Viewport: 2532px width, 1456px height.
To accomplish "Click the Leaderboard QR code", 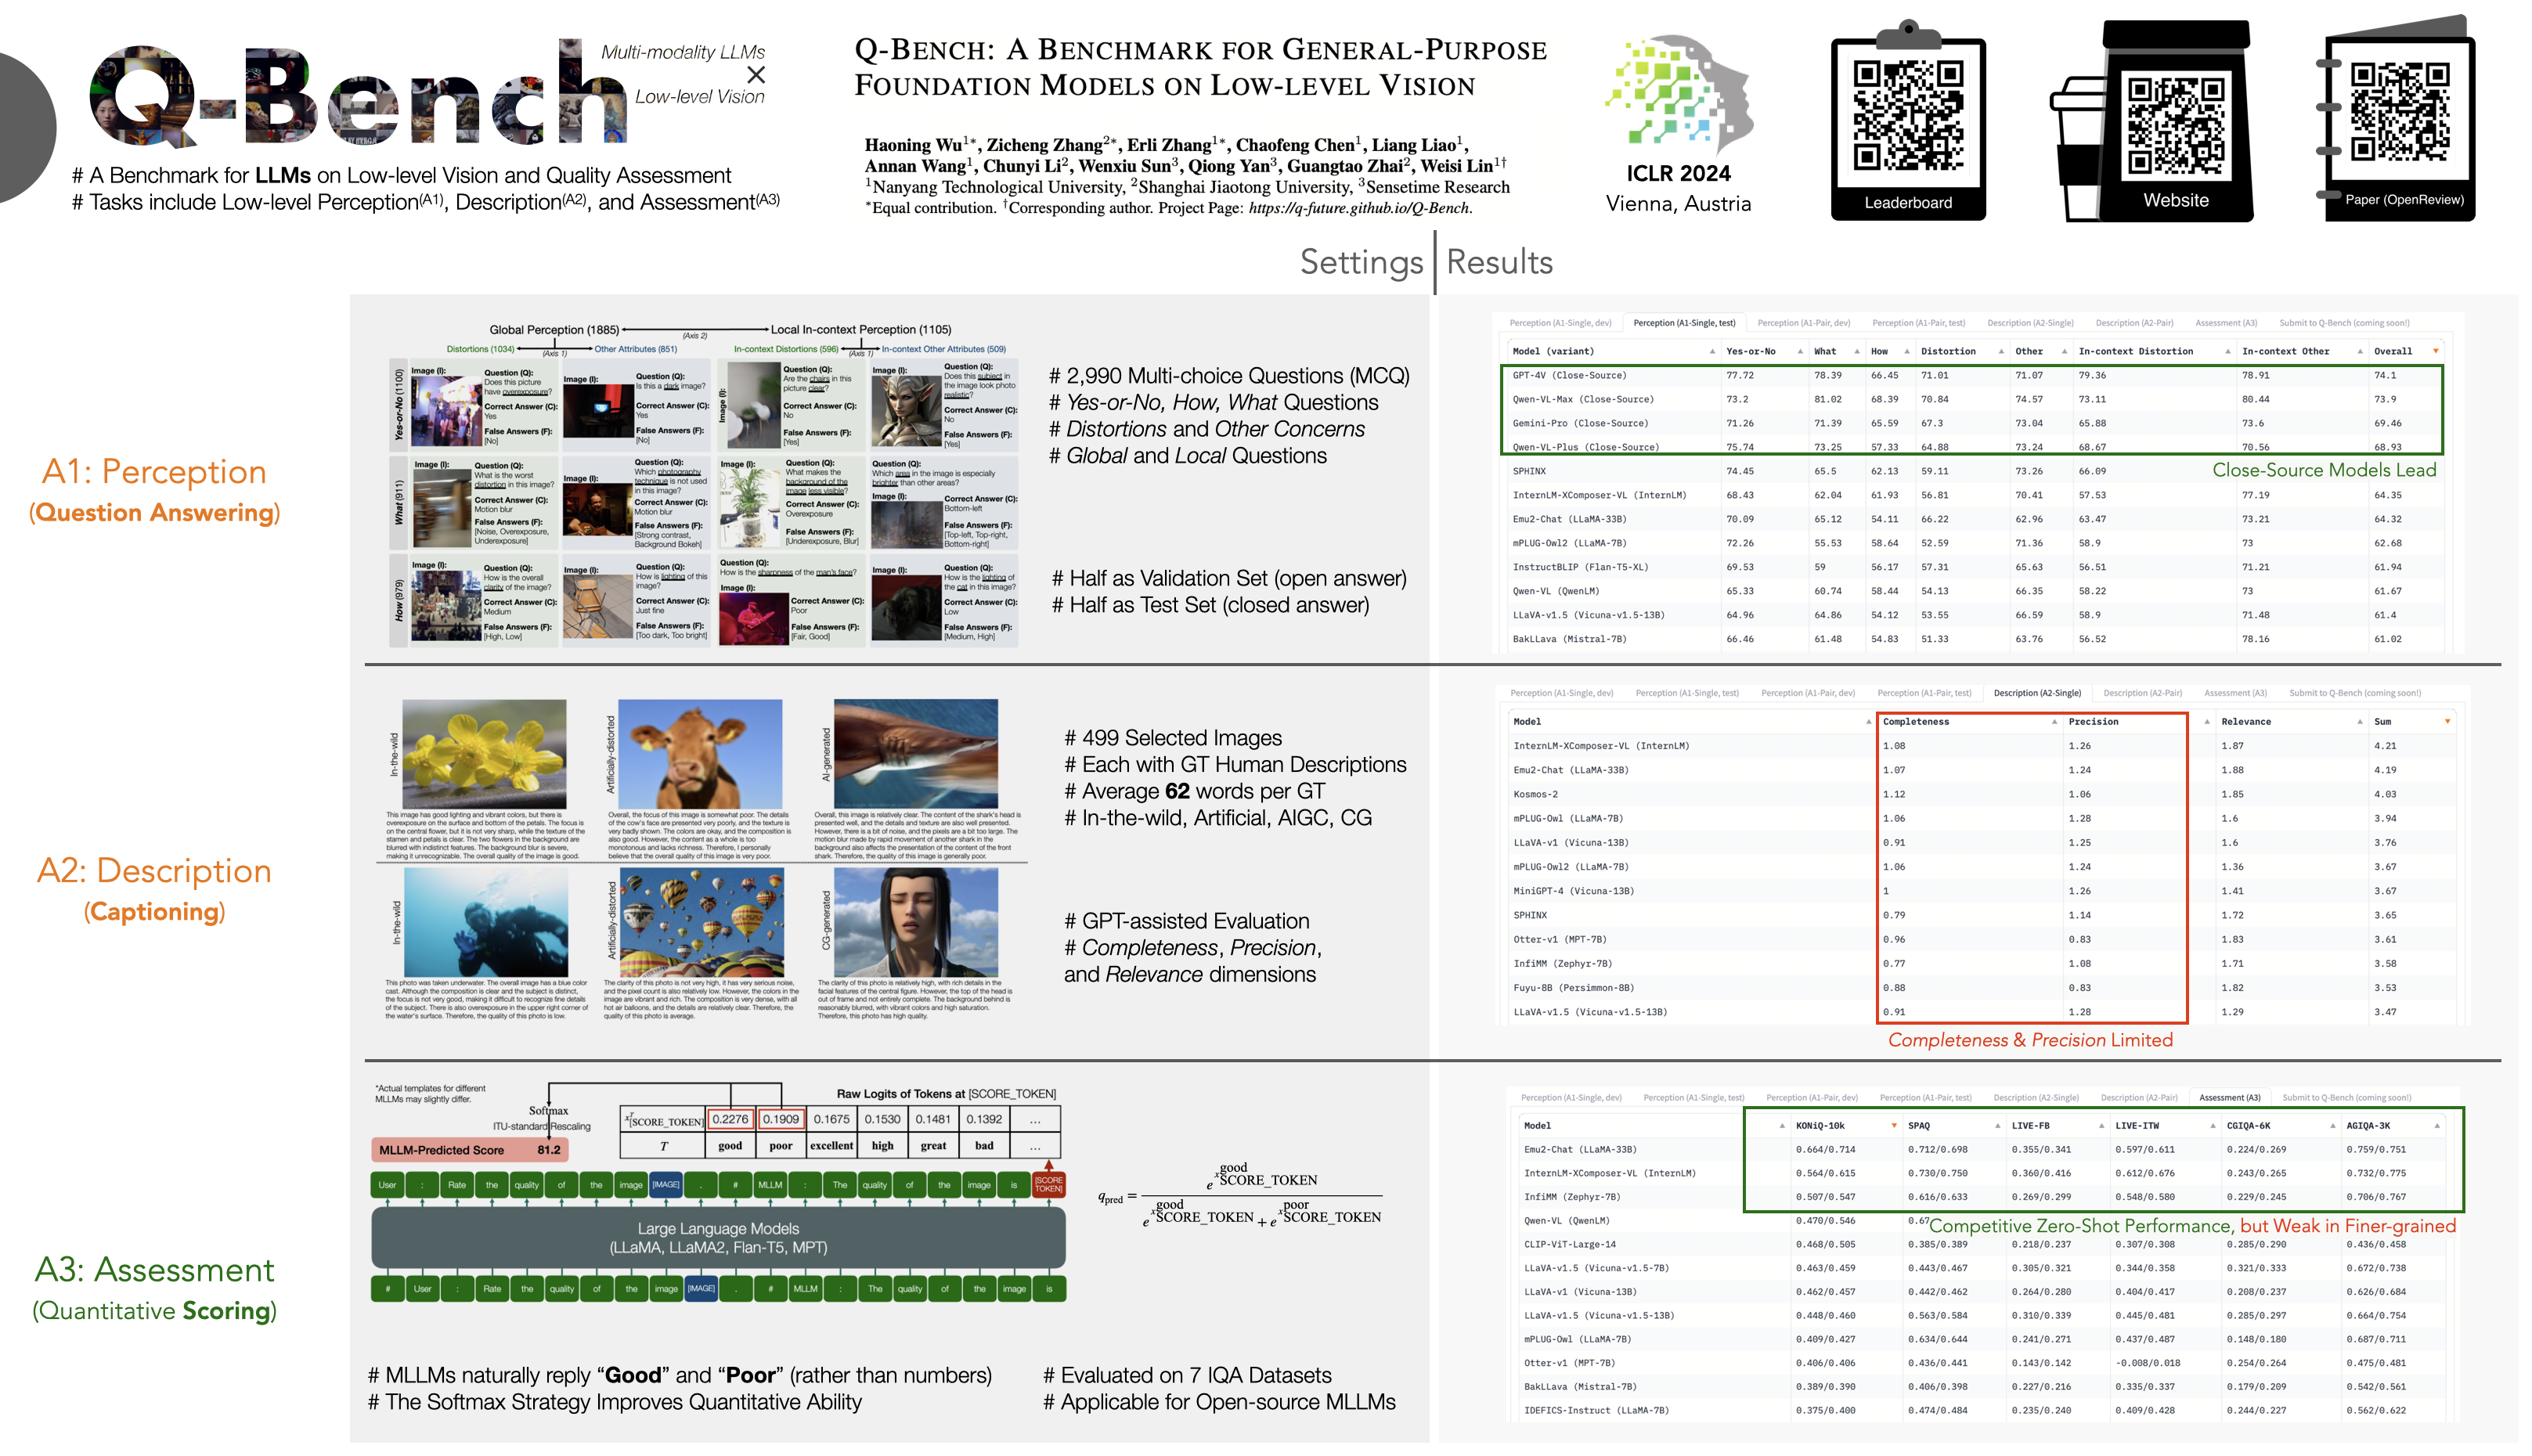I will click(x=1907, y=116).
